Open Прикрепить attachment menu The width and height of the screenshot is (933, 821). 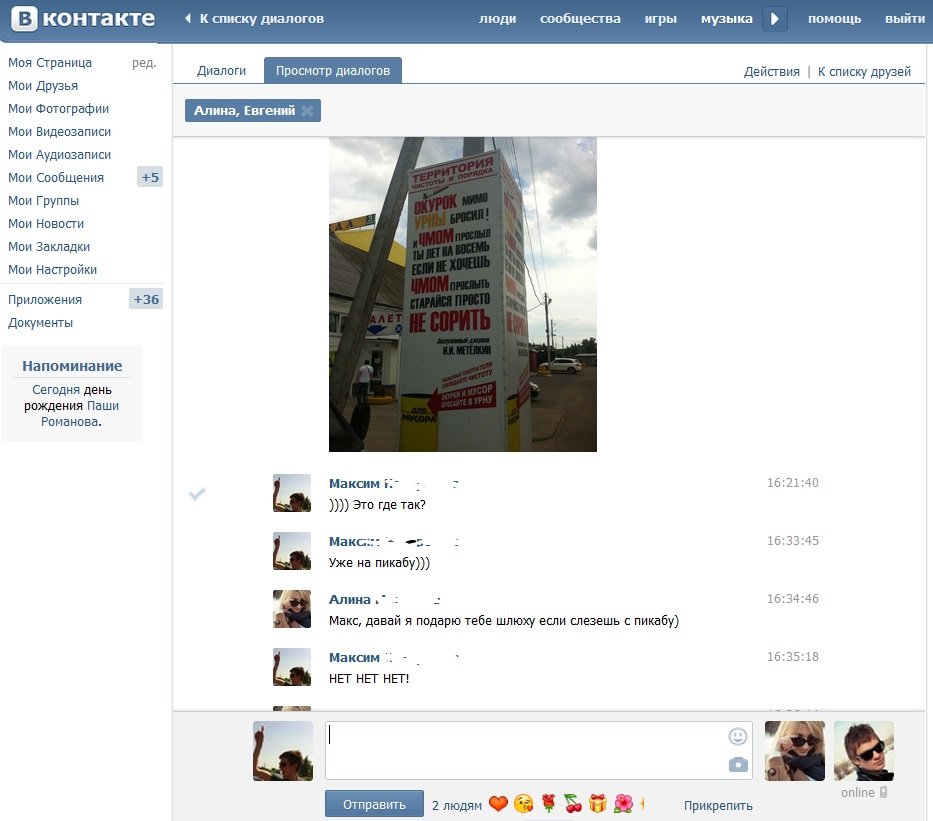(718, 806)
